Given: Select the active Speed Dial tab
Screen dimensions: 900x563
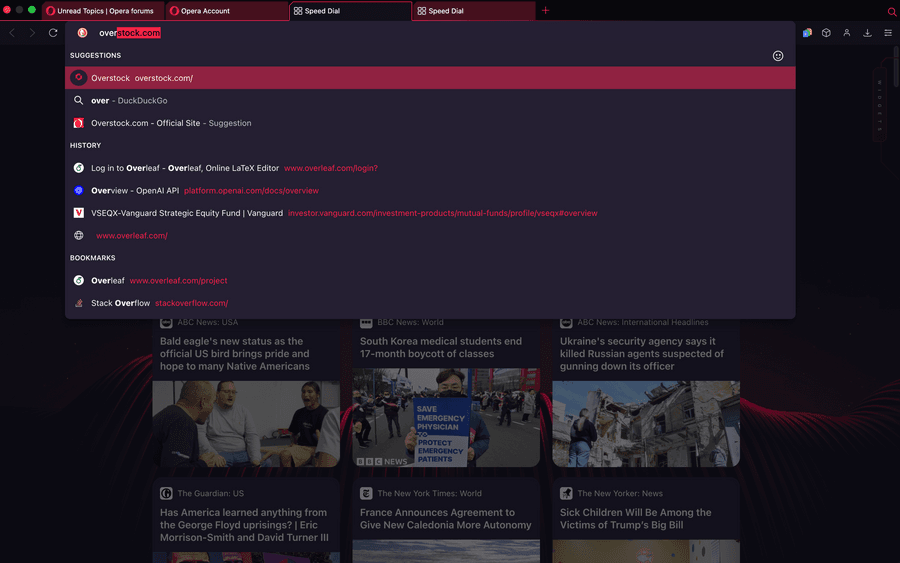Looking at the screenshot, I should pos(351,11).
